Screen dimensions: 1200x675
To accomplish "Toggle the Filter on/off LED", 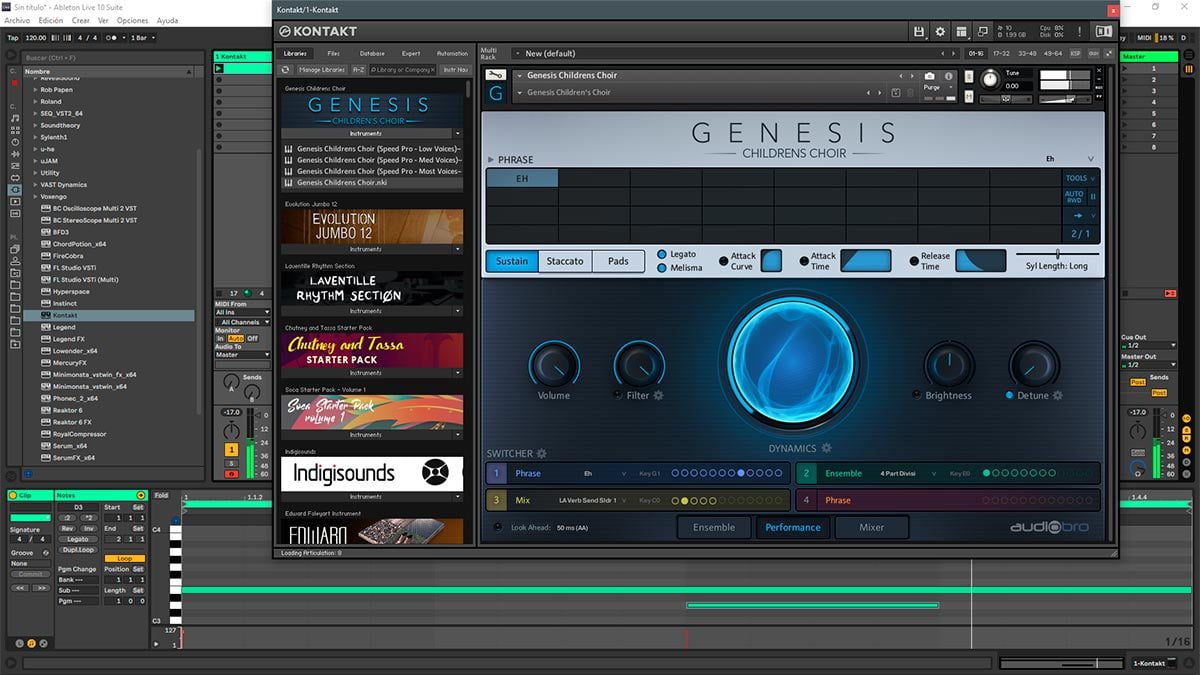I will (618, 395).
